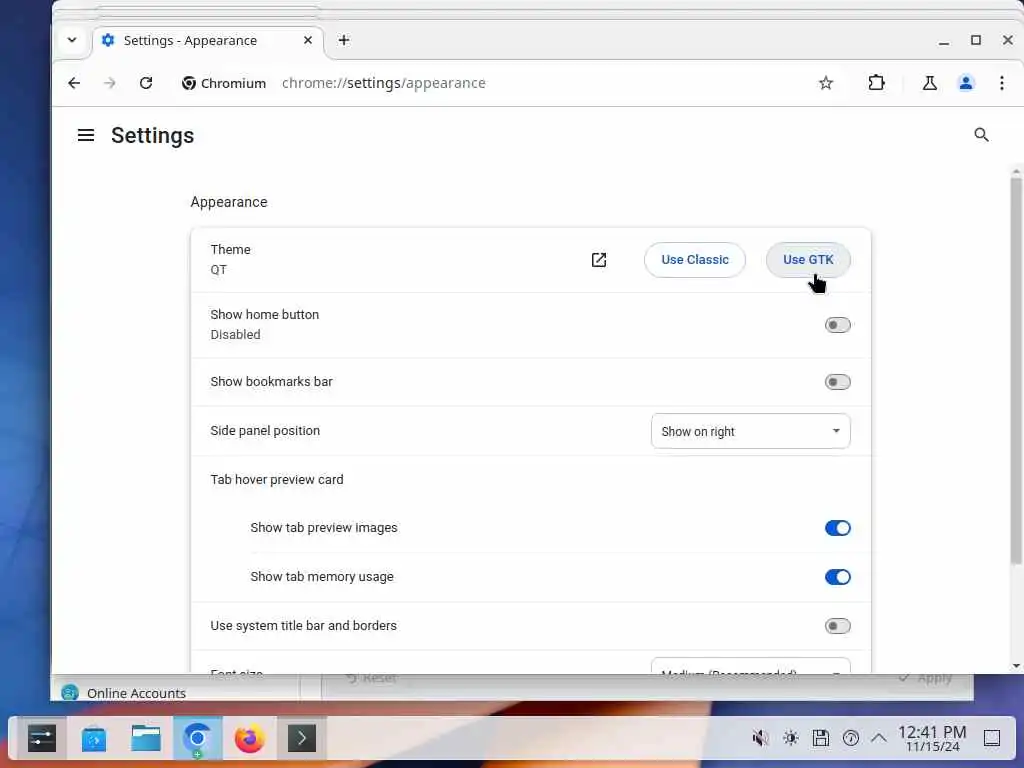Close the Settings - Appearance tab
Image resolution: width=1024 pixels, height=768 pixels.
(308, 40)
